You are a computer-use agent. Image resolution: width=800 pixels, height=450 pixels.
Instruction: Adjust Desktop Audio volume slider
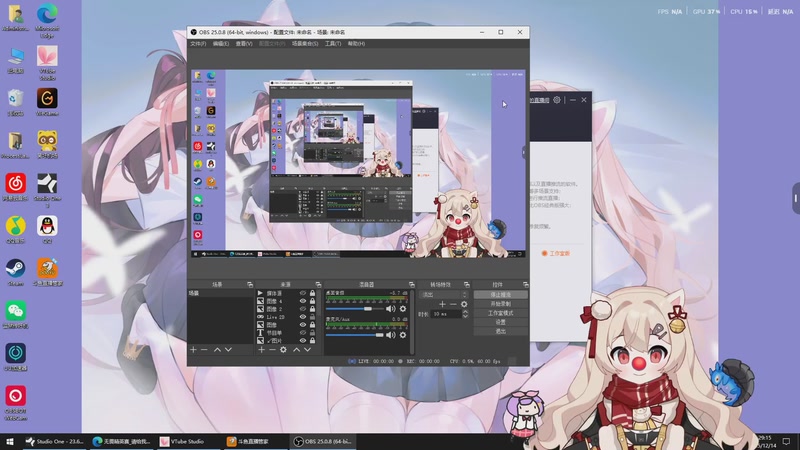pyautogui.click(x=355, y=309)
